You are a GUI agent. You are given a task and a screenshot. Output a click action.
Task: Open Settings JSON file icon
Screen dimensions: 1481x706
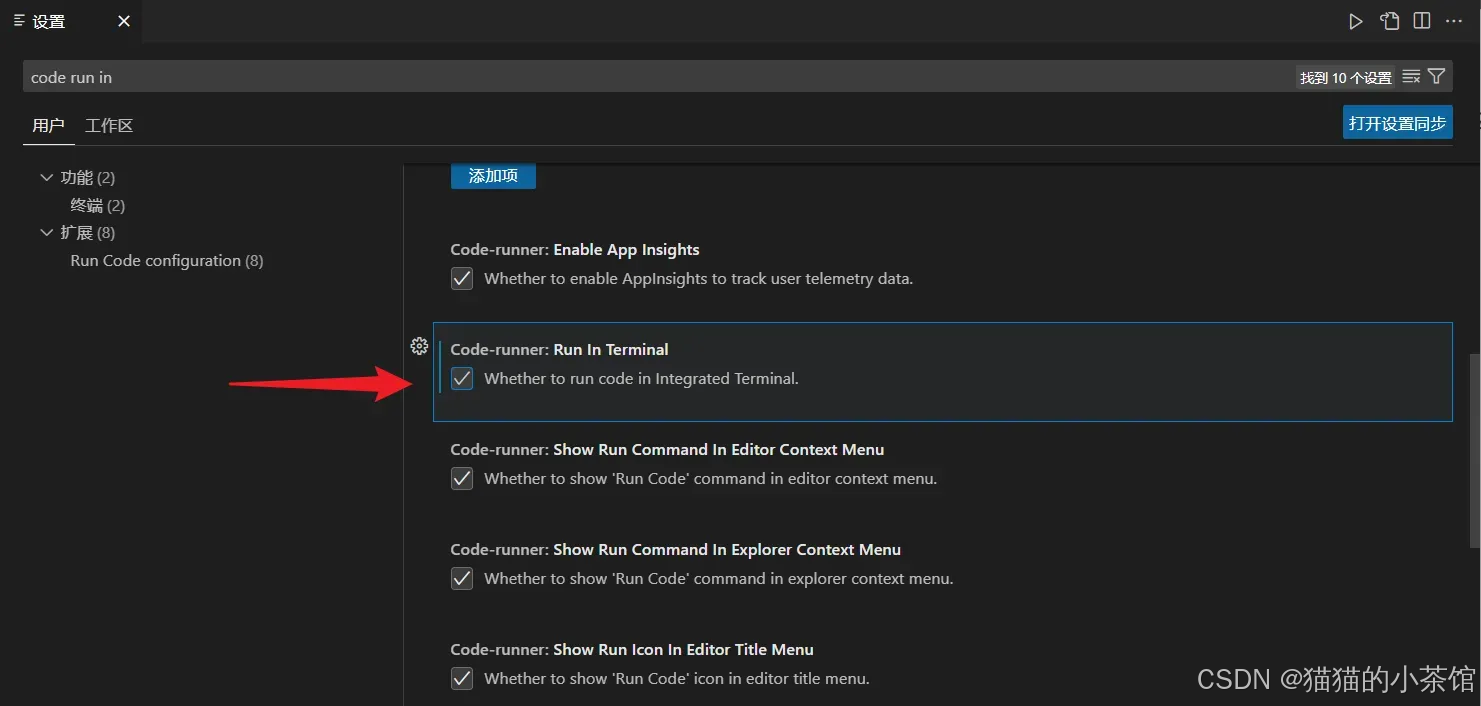1390,21
